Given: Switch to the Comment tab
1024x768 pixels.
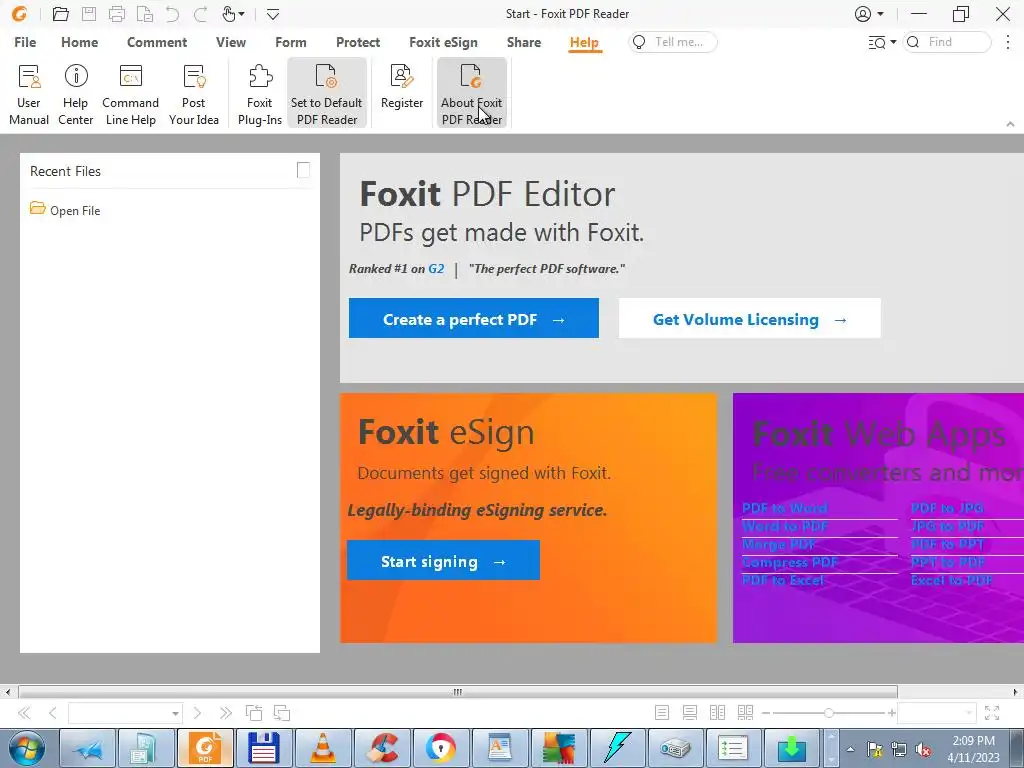Looking at the screenshot, I should click(x=157, y=42).
